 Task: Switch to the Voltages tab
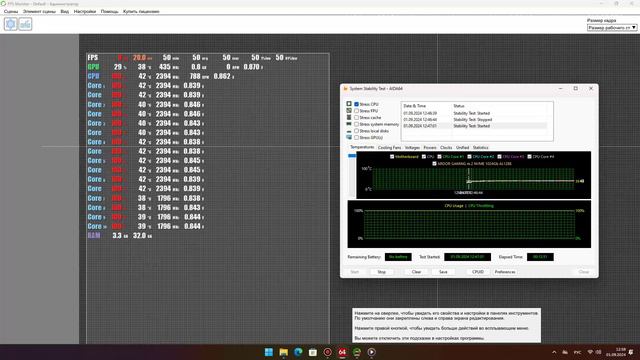click(412, 148)
